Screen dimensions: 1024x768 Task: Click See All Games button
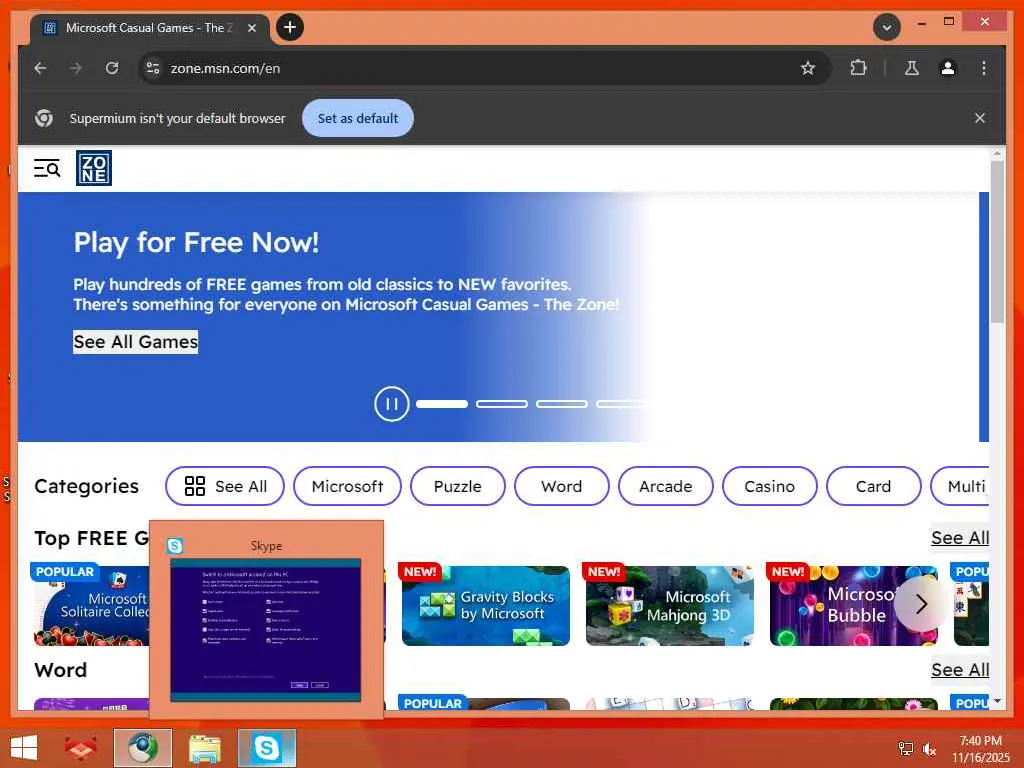(135, 342)
